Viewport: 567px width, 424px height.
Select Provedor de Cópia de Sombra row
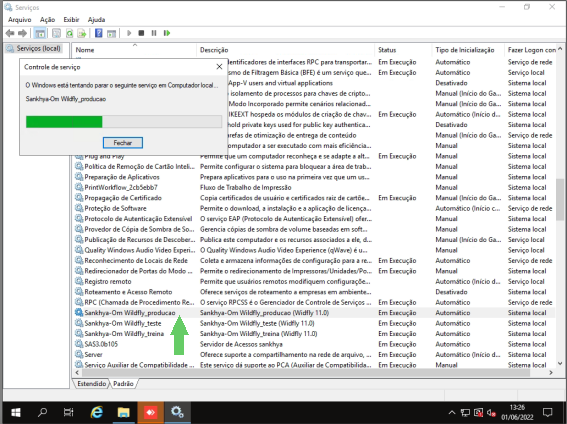coord(314,229)
